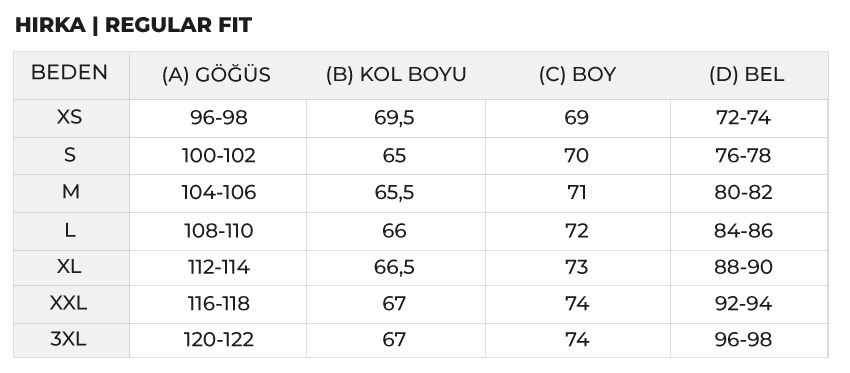850x373 pixels.
Task: Click the S size row label
Action: point(69,155)
